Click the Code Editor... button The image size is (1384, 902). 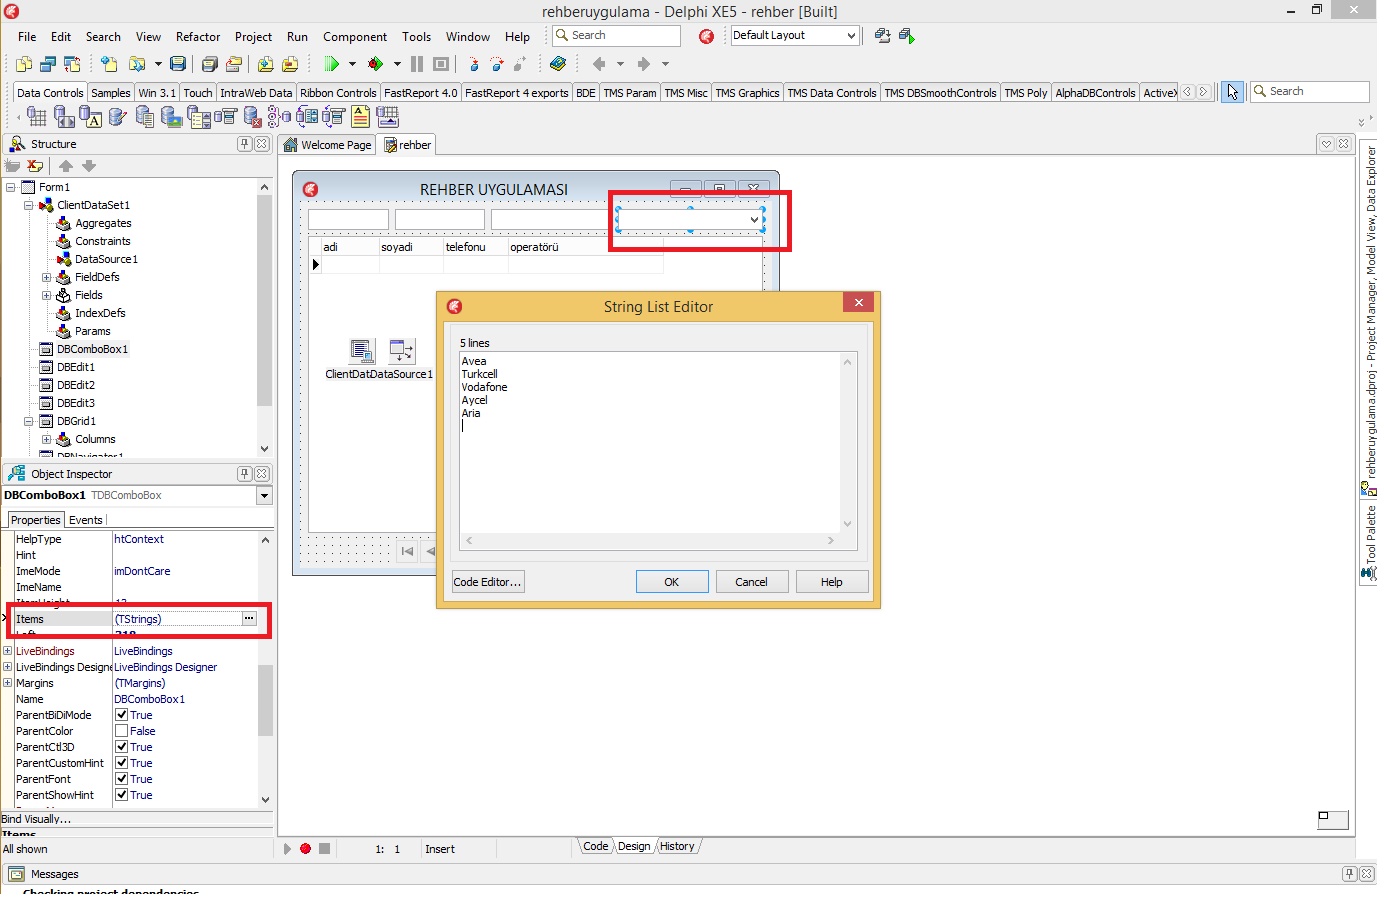487,582
